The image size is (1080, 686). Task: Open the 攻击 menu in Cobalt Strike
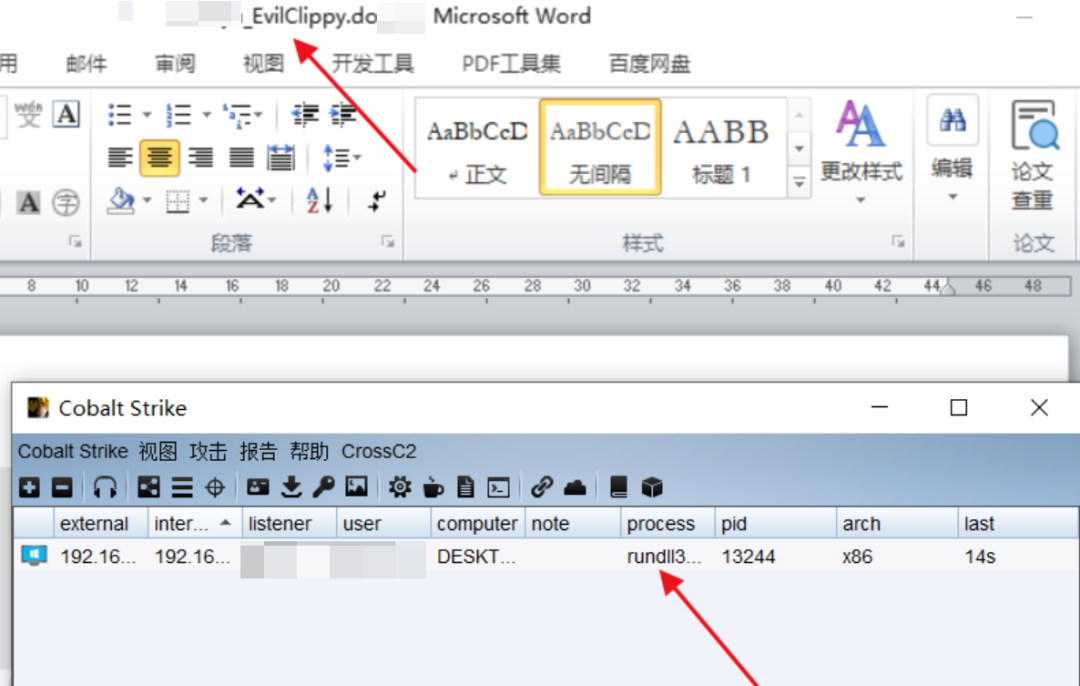208,451
